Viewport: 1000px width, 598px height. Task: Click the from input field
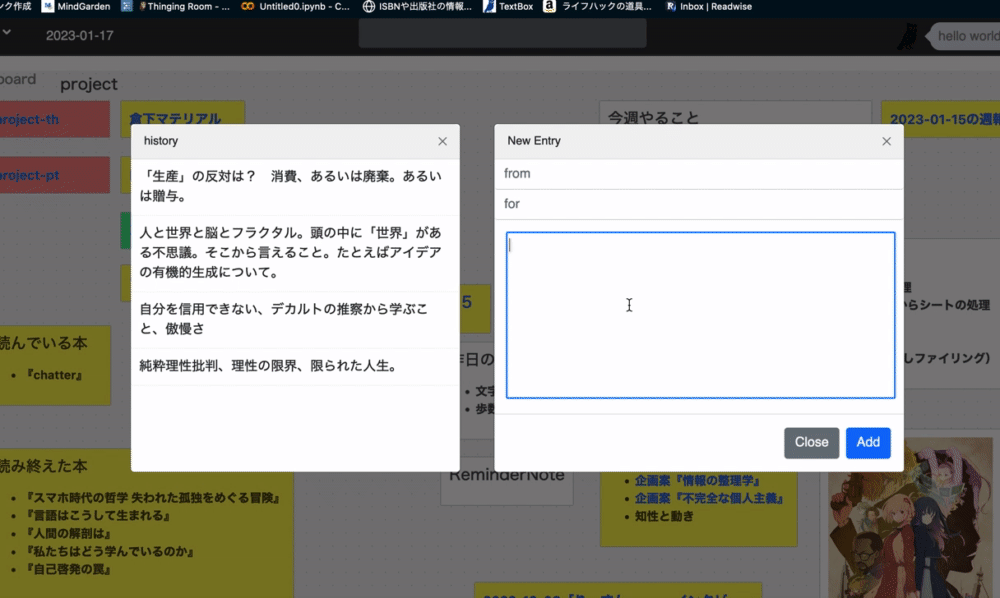tap(700, 173)
